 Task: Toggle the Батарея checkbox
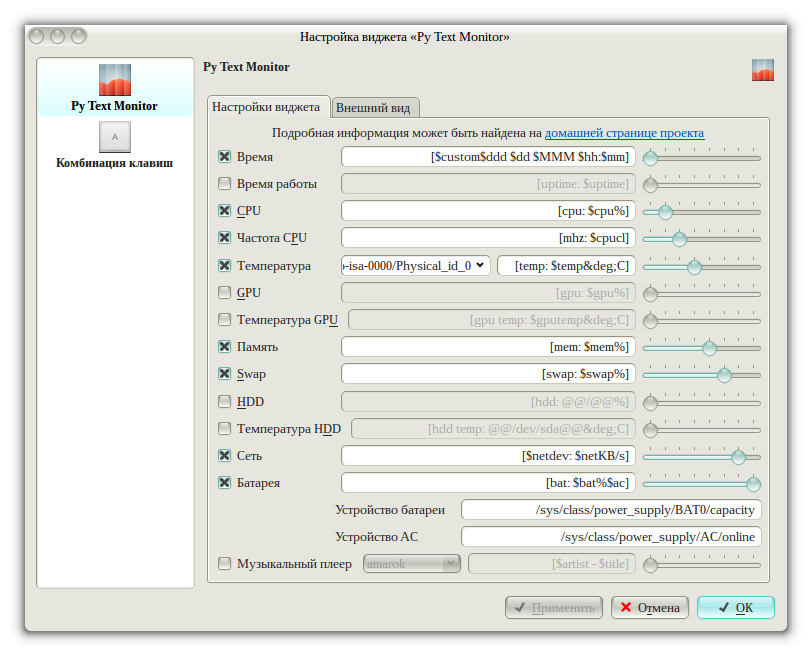pyautogui.click(x=225, y=483)
